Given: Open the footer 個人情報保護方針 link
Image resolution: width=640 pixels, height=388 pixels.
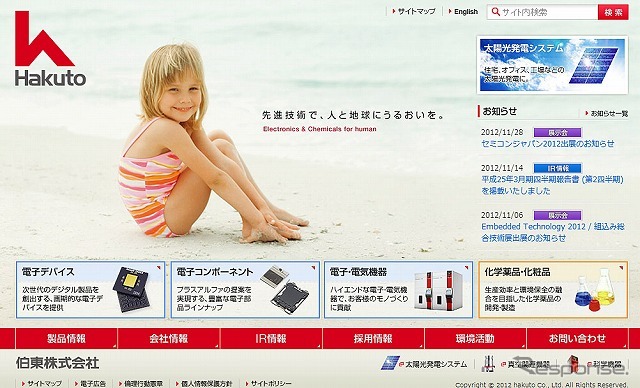Looking at the screenshot, I should pyautogui.click(x=207, y=384).
